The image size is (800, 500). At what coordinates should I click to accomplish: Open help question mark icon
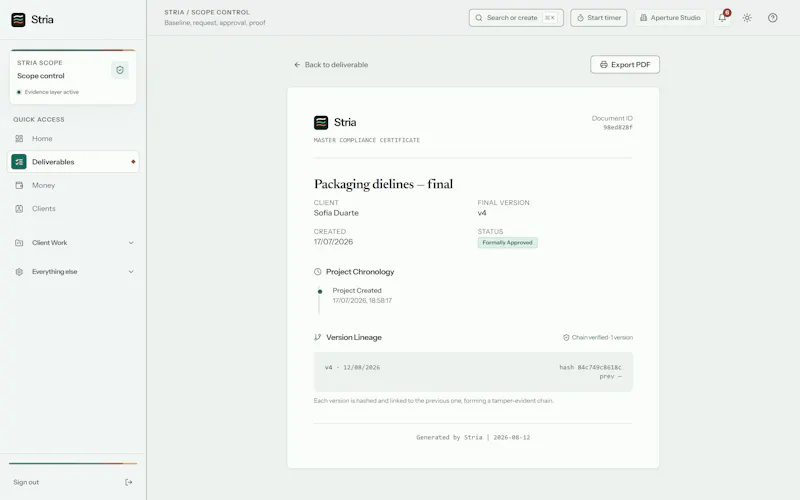coord(772,18)
